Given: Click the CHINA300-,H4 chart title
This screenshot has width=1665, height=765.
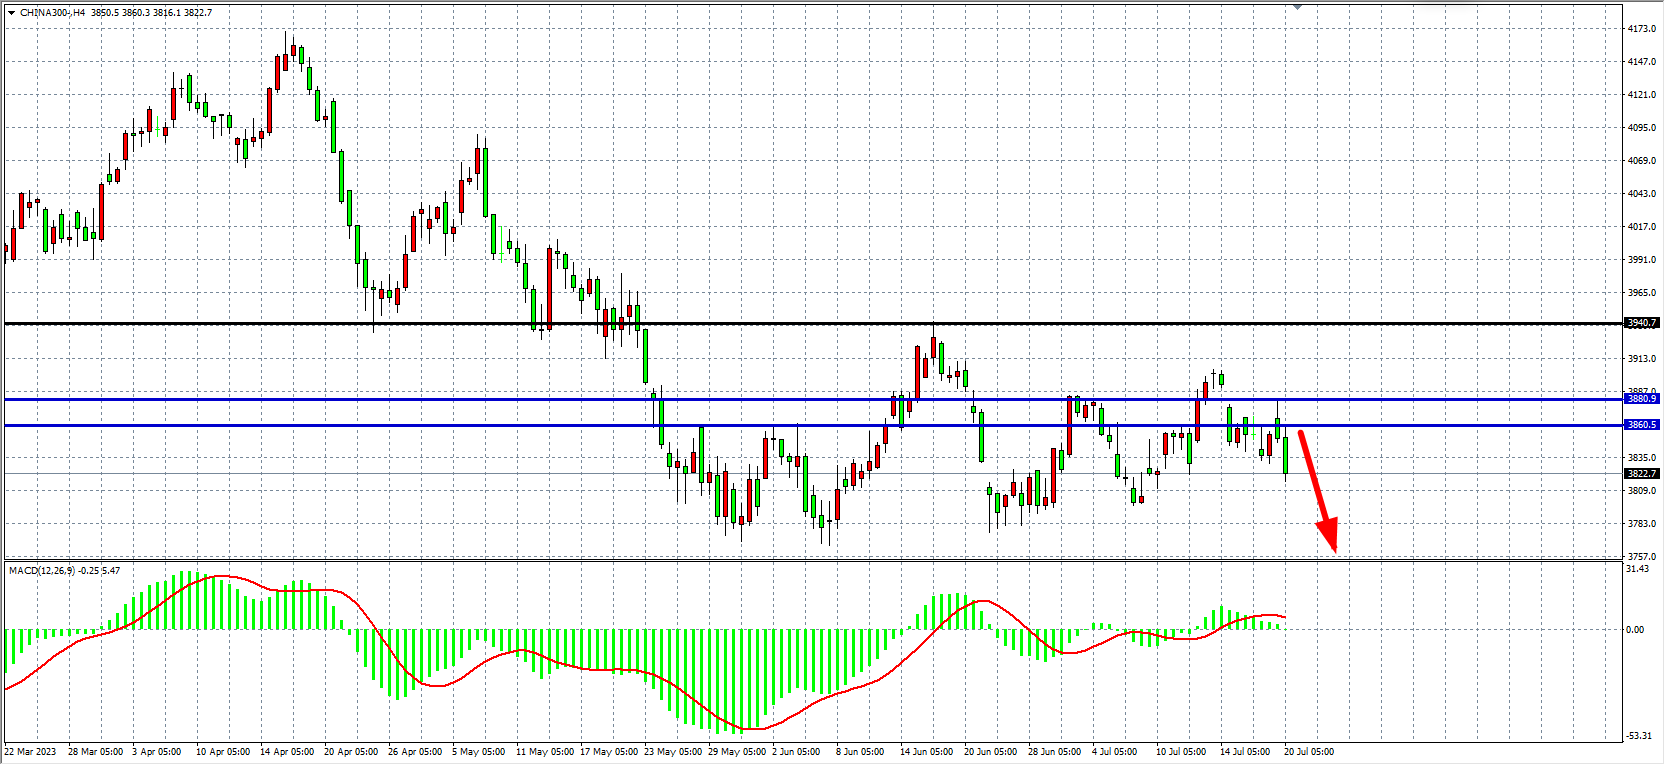Looking at the screenshot, I should 52,13.
